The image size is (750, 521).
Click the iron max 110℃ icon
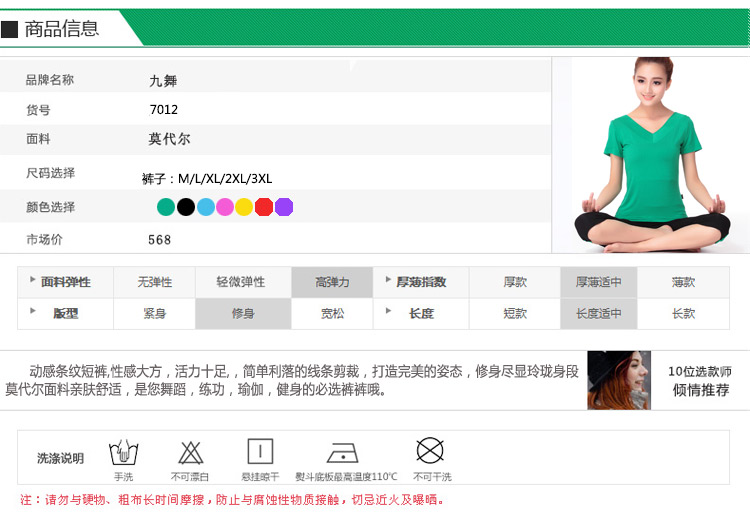(x=344, y=453)
